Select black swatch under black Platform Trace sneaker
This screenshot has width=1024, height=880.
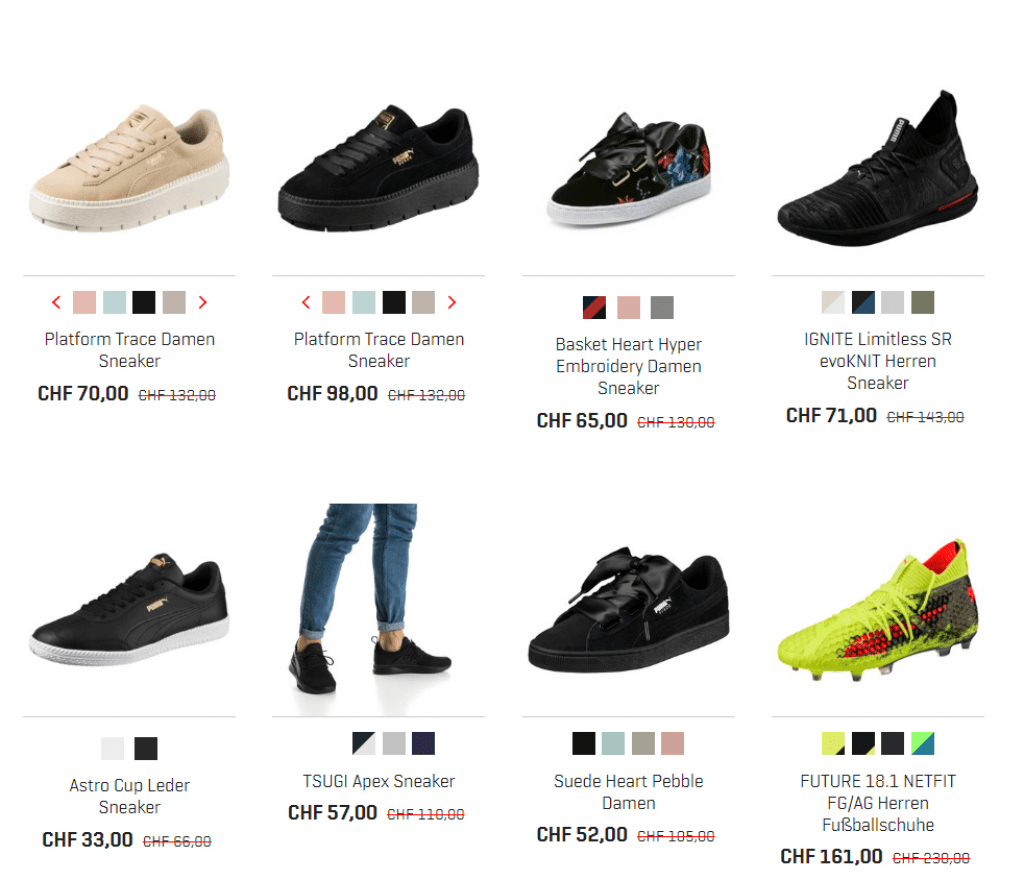394,302
